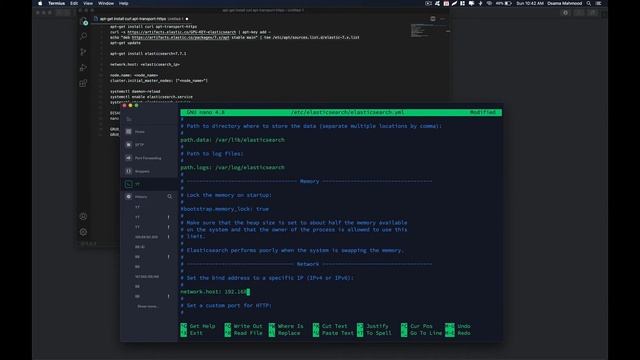Click the screen recording icon in menu bar
640x360 pixels.
click(x=428, y=3)
